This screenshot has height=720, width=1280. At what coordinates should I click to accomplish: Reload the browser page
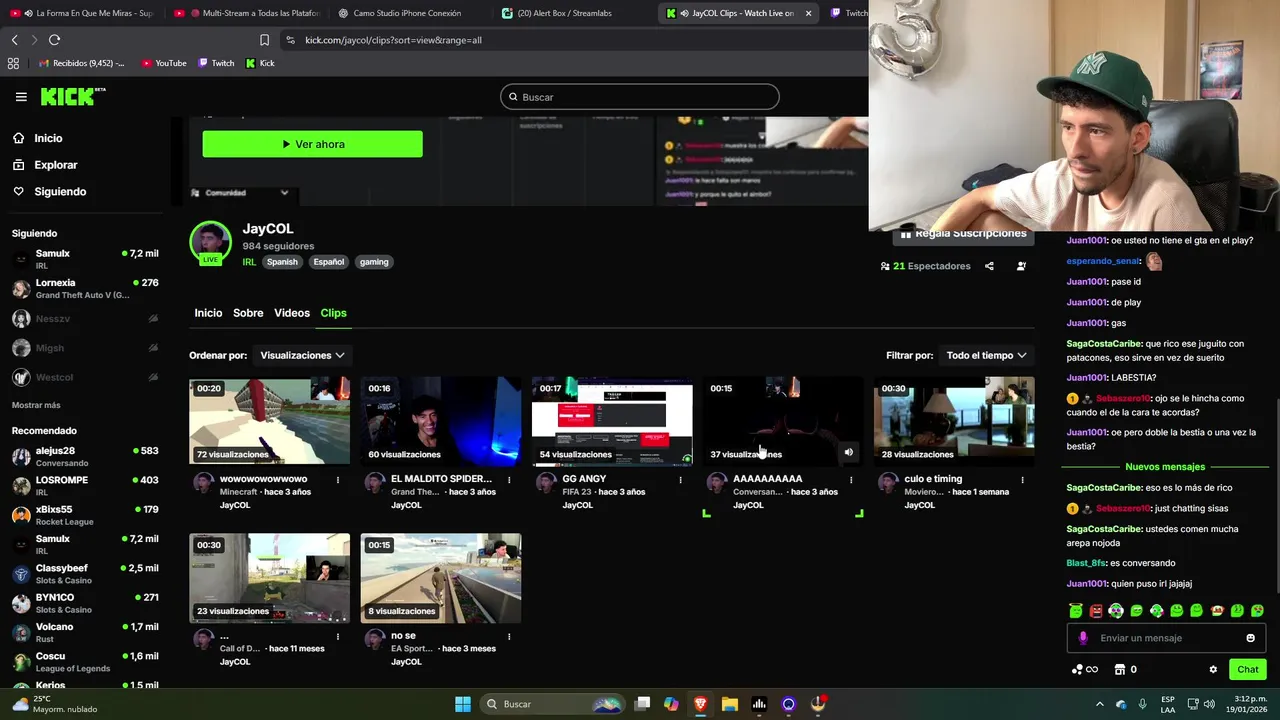coord(54,40)
